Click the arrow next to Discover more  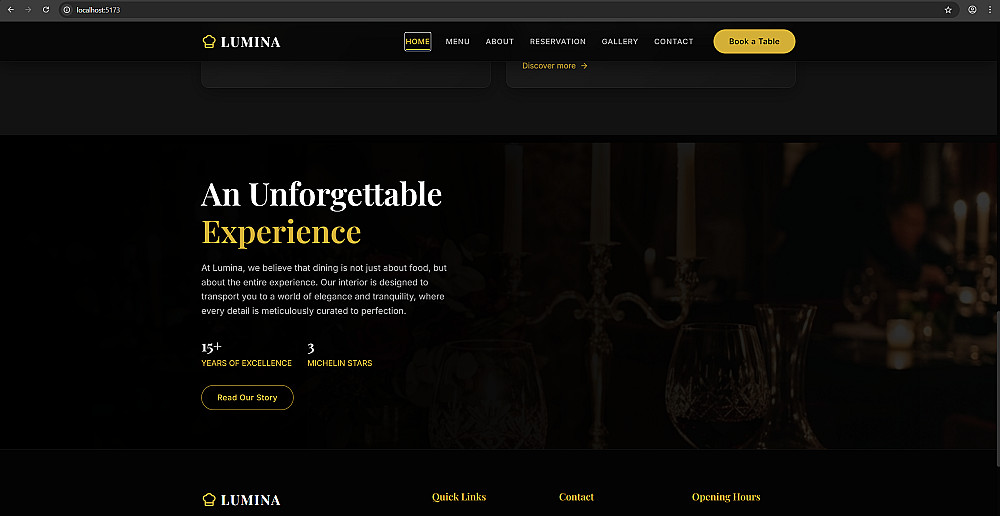coord(584,66)
